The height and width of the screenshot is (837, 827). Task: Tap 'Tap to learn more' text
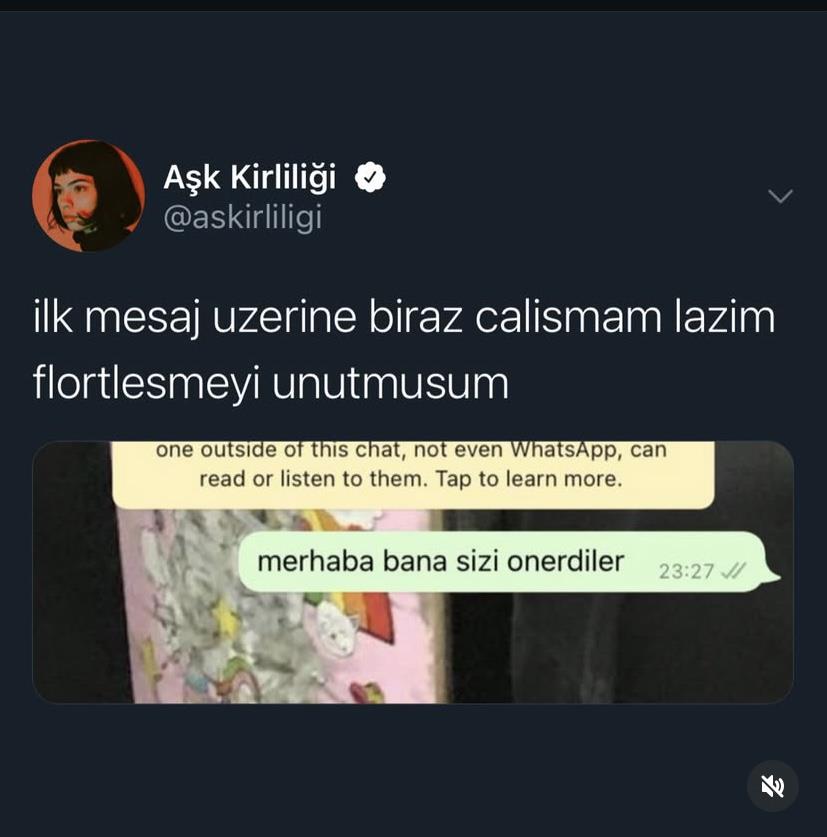coord(529,479)
